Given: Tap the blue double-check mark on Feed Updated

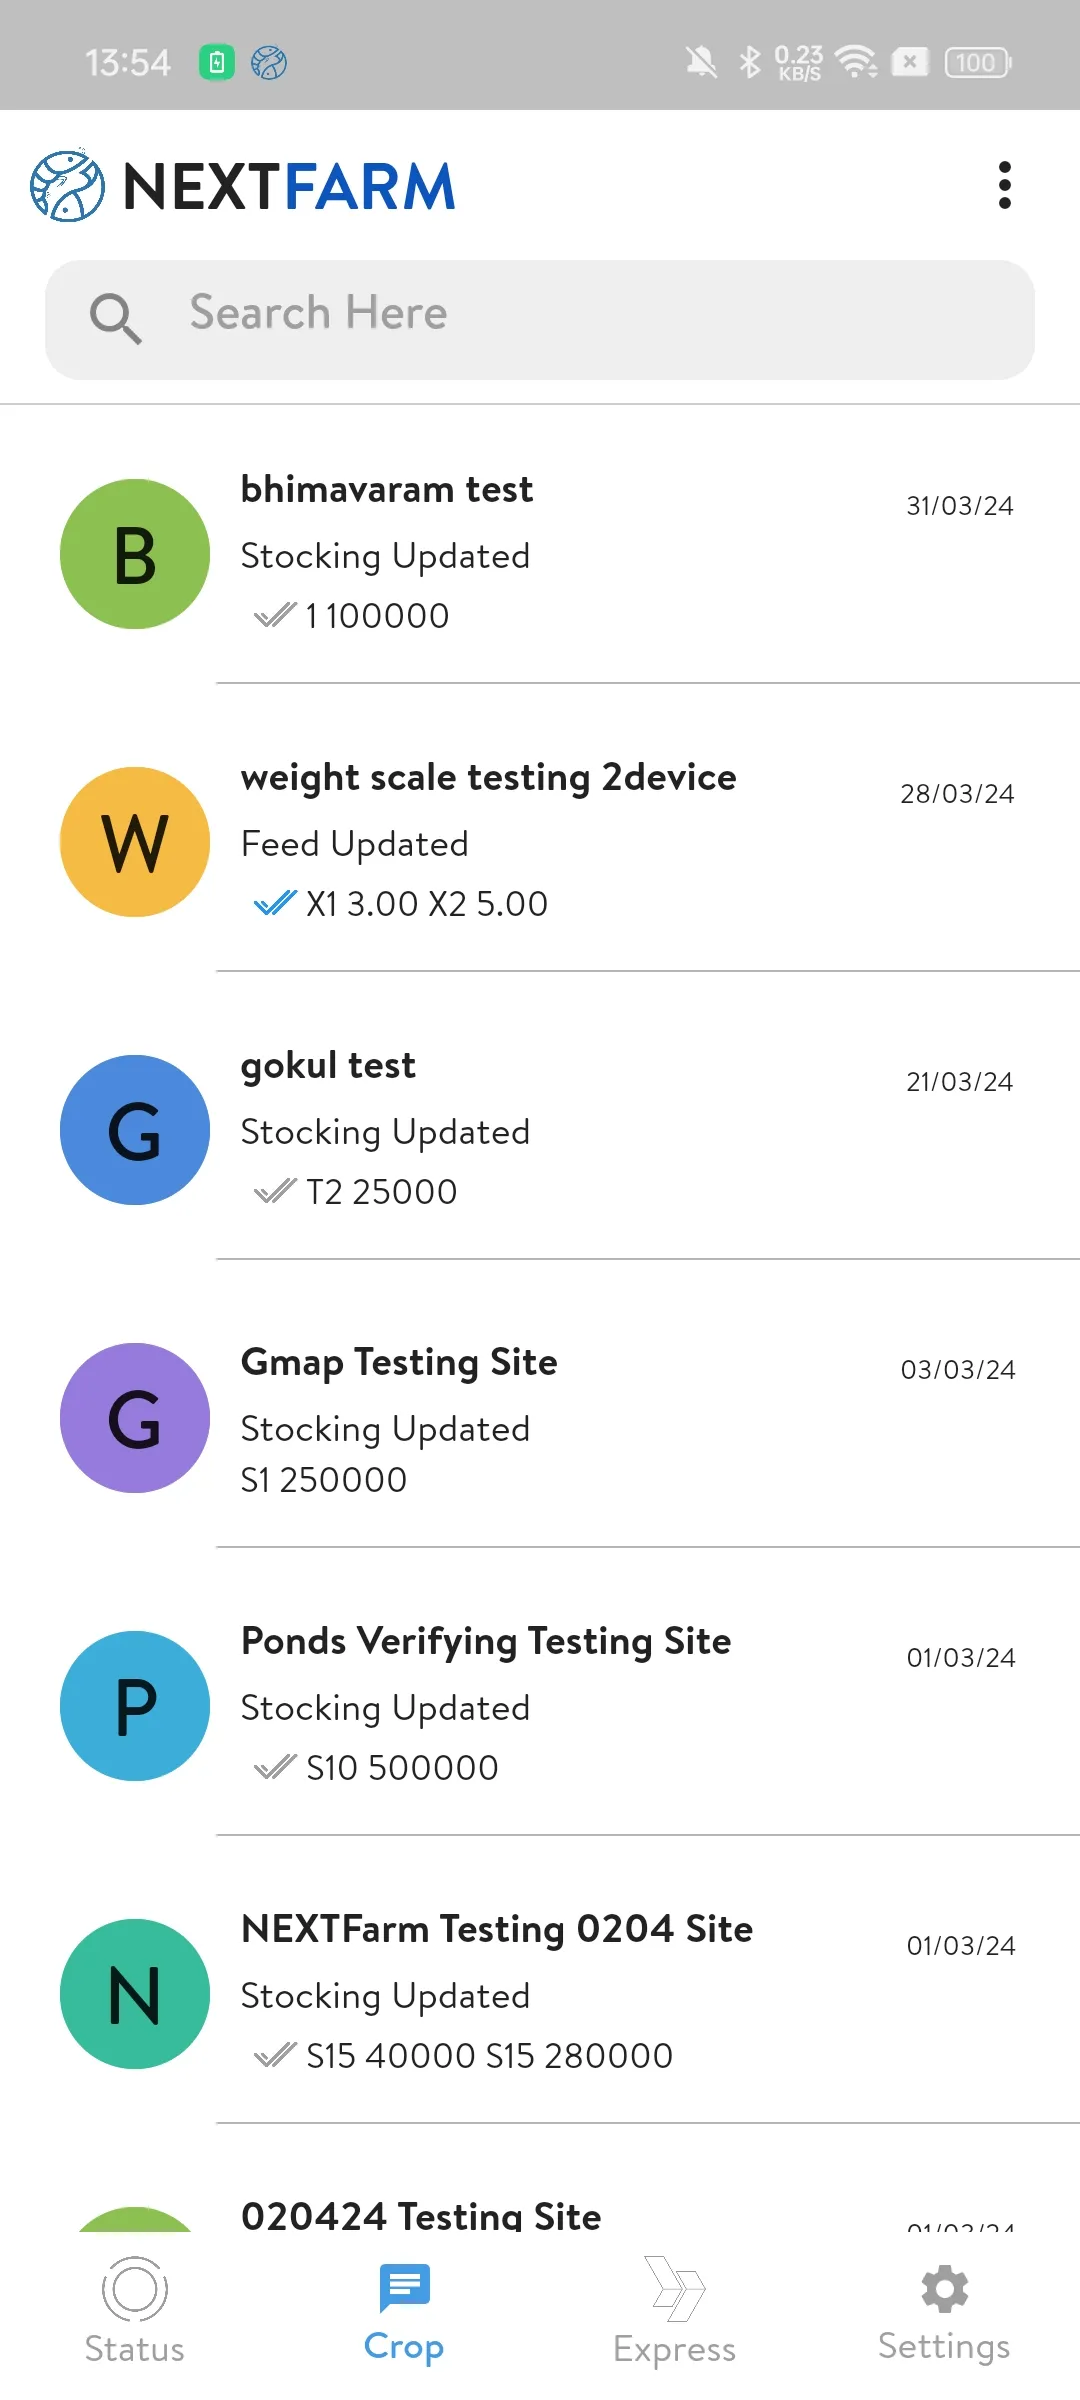Looking at the screenshot, I should tap(275, 904).
